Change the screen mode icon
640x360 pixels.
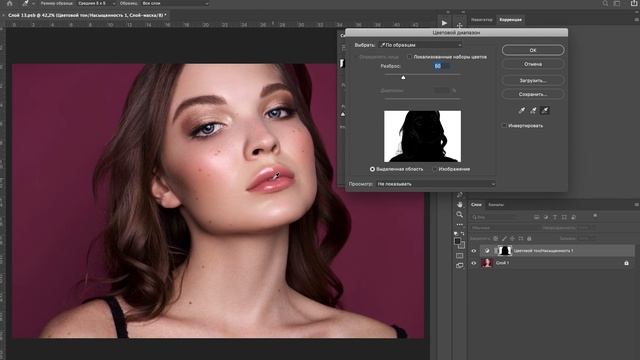pos(460,266)
